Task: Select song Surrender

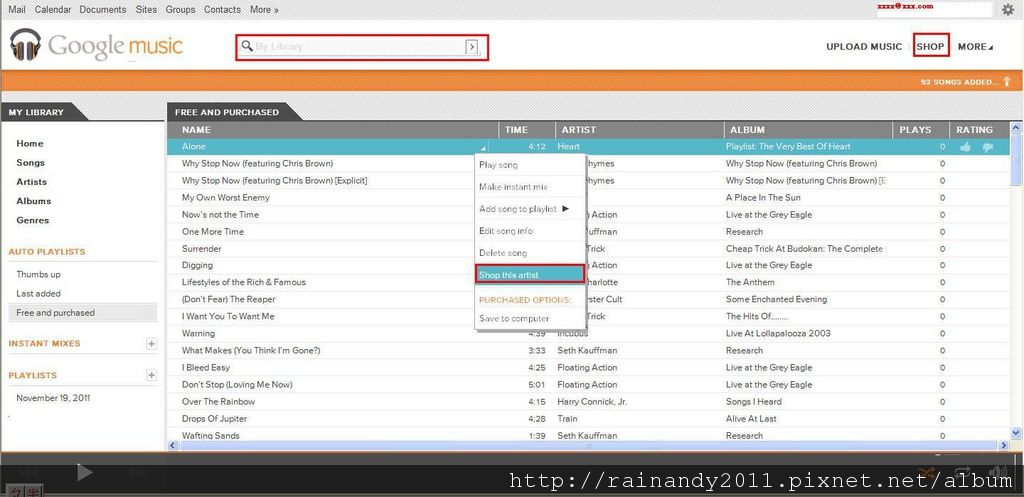Action: [x=201, y=248]
